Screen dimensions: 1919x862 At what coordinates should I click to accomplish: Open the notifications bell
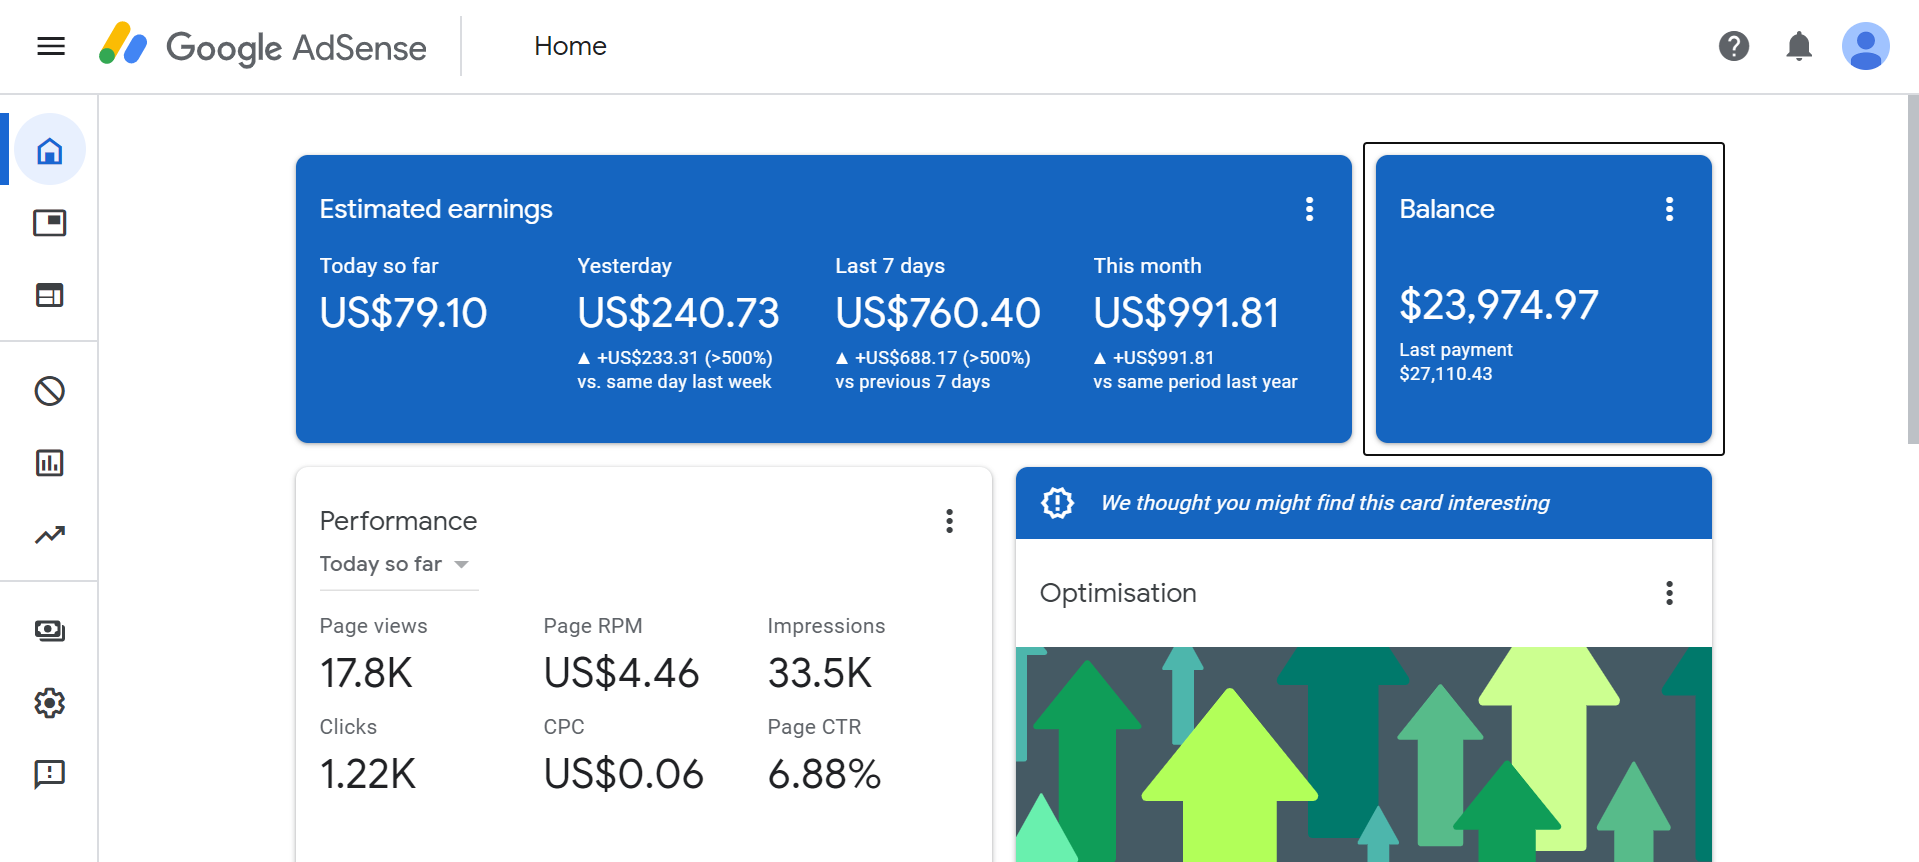click(1798, 46)
